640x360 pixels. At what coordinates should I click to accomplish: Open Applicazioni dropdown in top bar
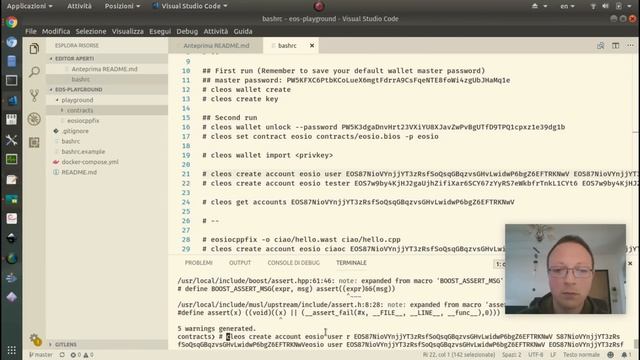[x=30, y=6]
